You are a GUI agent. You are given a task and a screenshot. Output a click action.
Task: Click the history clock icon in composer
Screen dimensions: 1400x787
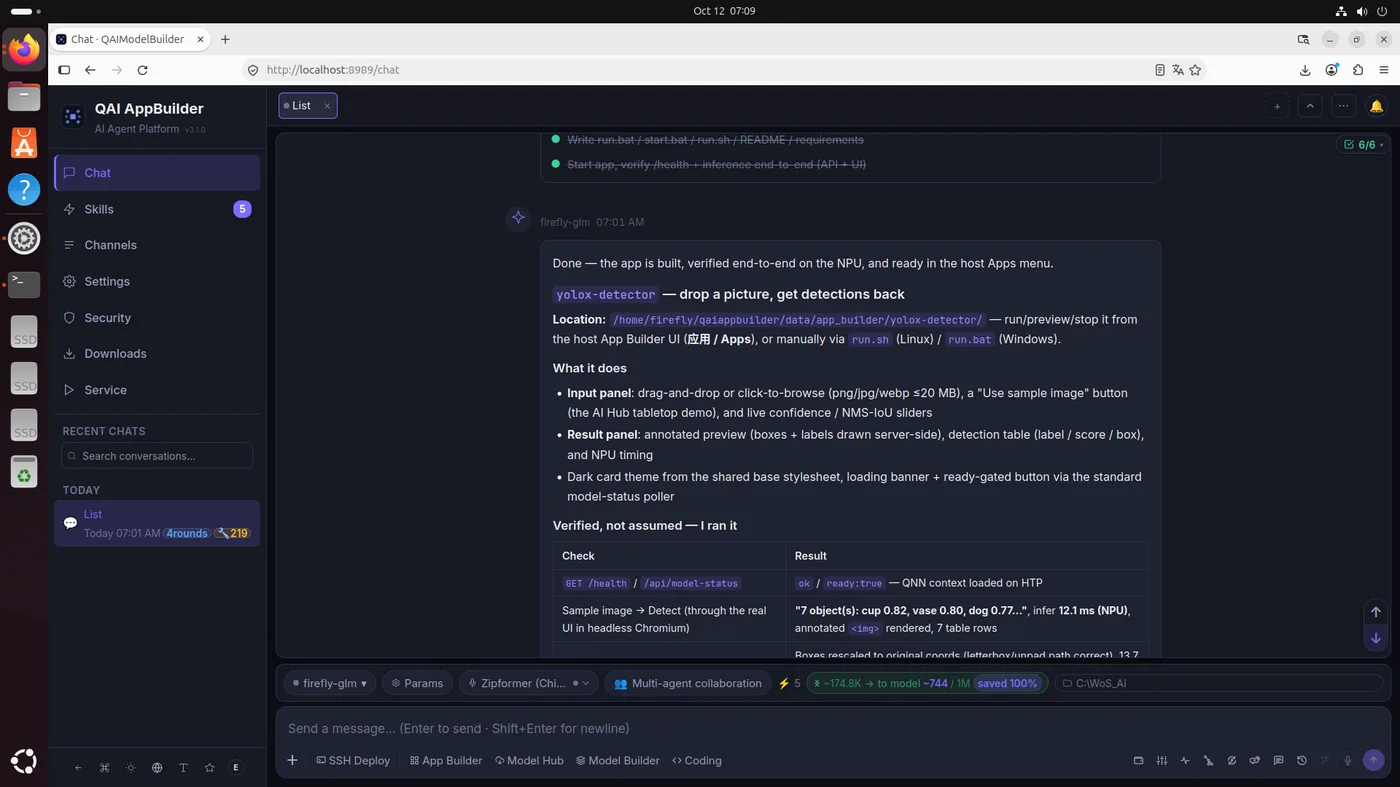coord(1301,761)
